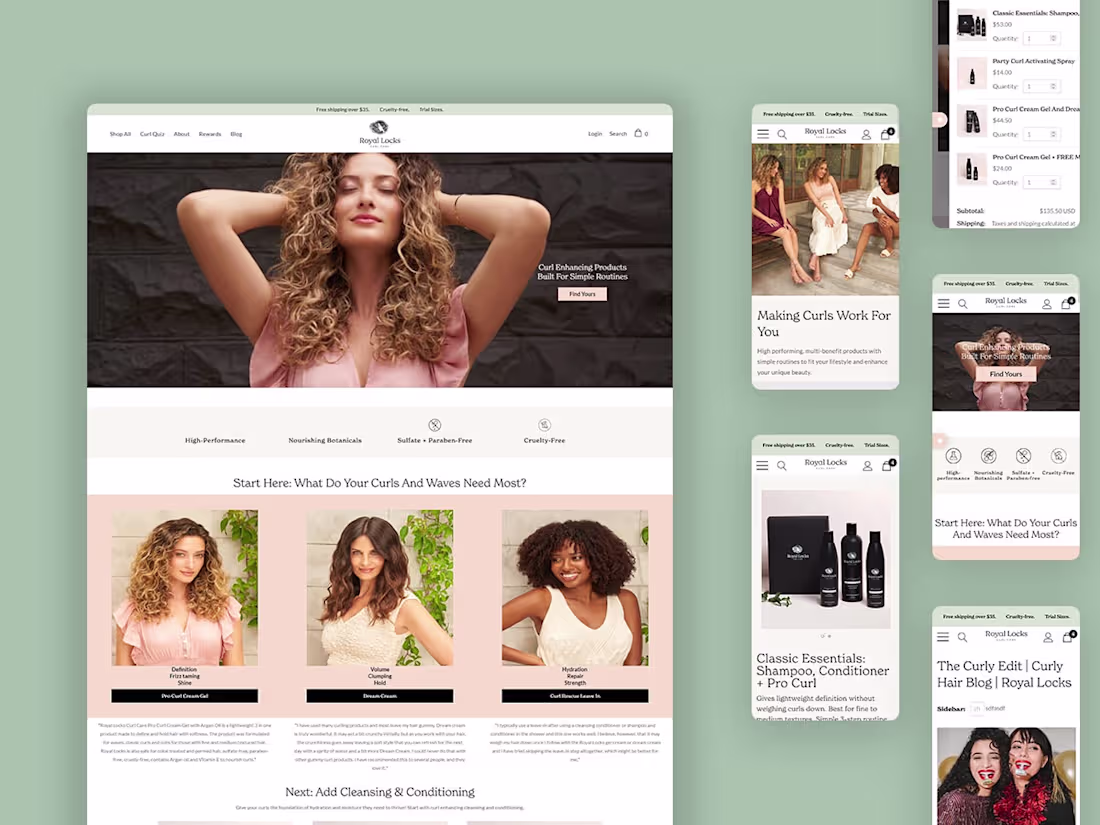
Task: Open the Login link in the header
Action: tap(595, 133)
